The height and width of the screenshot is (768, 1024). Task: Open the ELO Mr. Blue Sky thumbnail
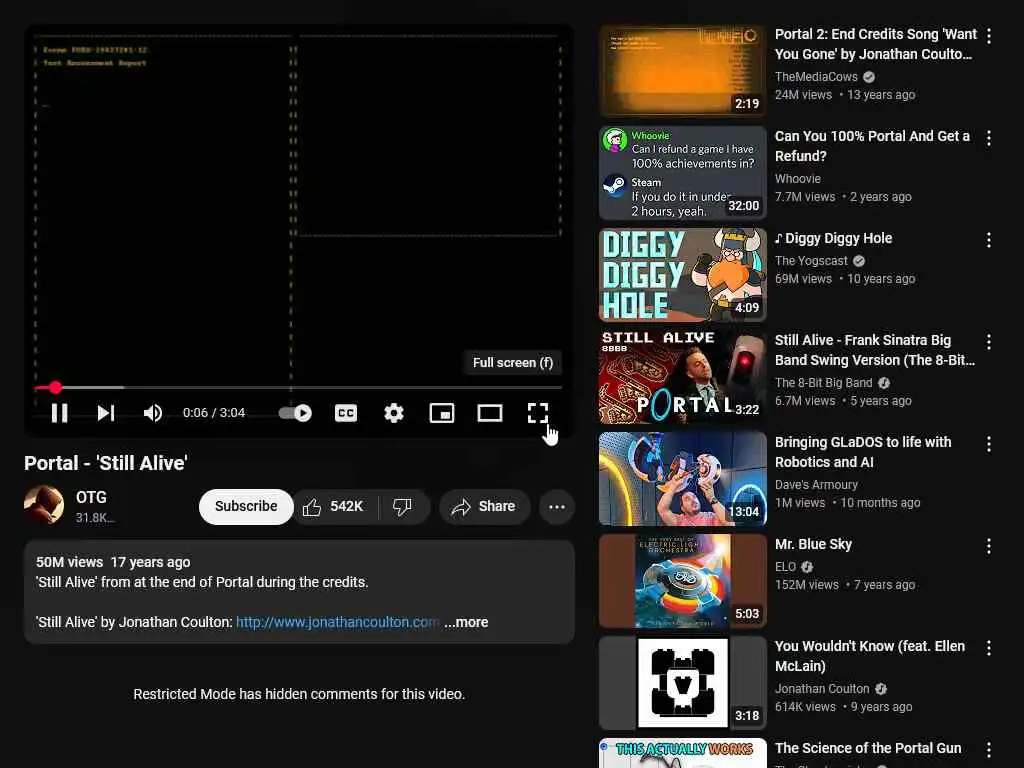click(x=682, y=581)
